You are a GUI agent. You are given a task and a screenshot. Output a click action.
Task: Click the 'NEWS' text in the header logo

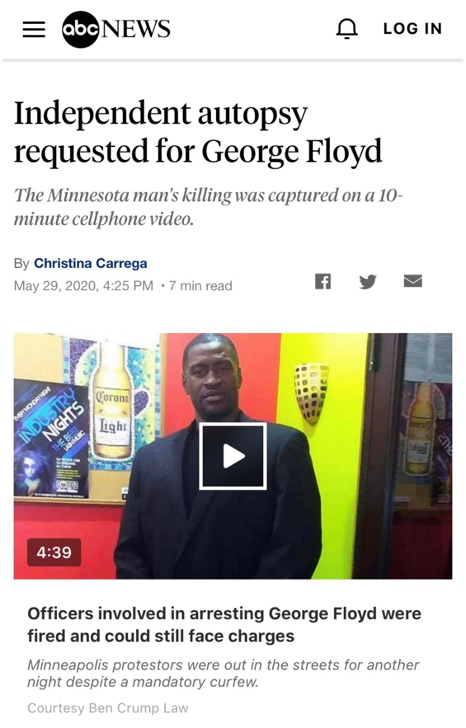tap(136, 29)
